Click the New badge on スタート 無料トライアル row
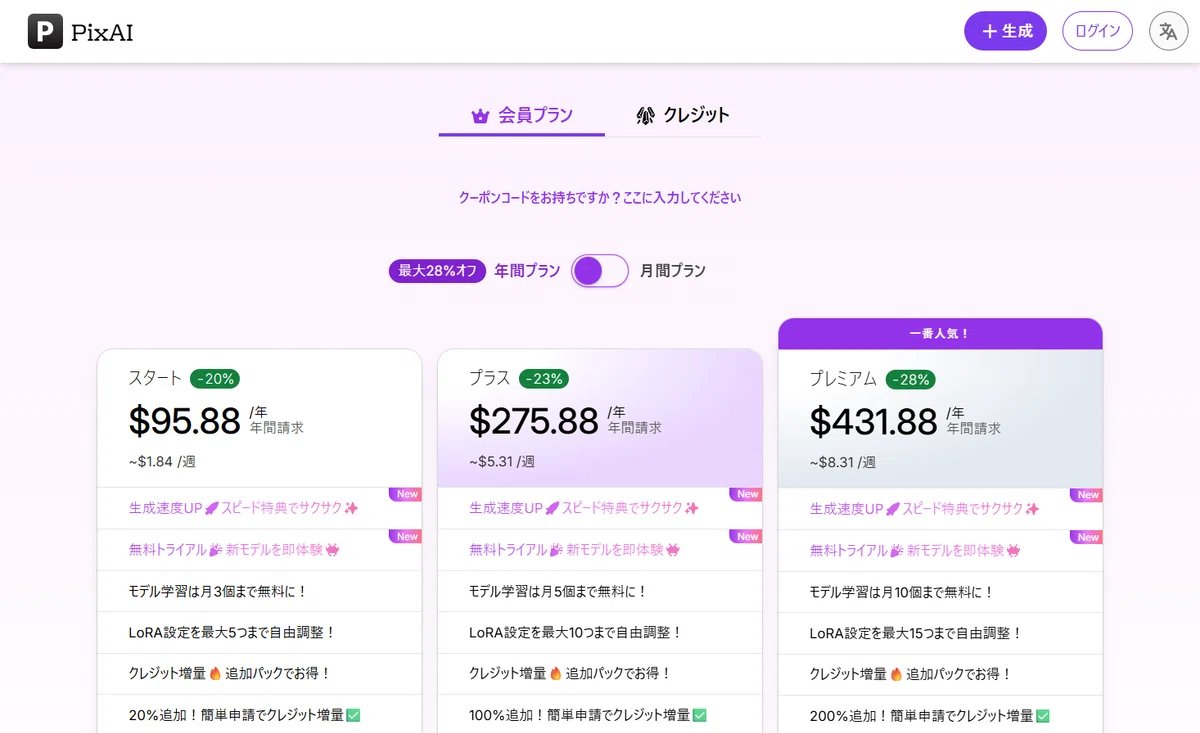Image resolution: width=1200 pixels, height=733 pixels. [406, 536]
